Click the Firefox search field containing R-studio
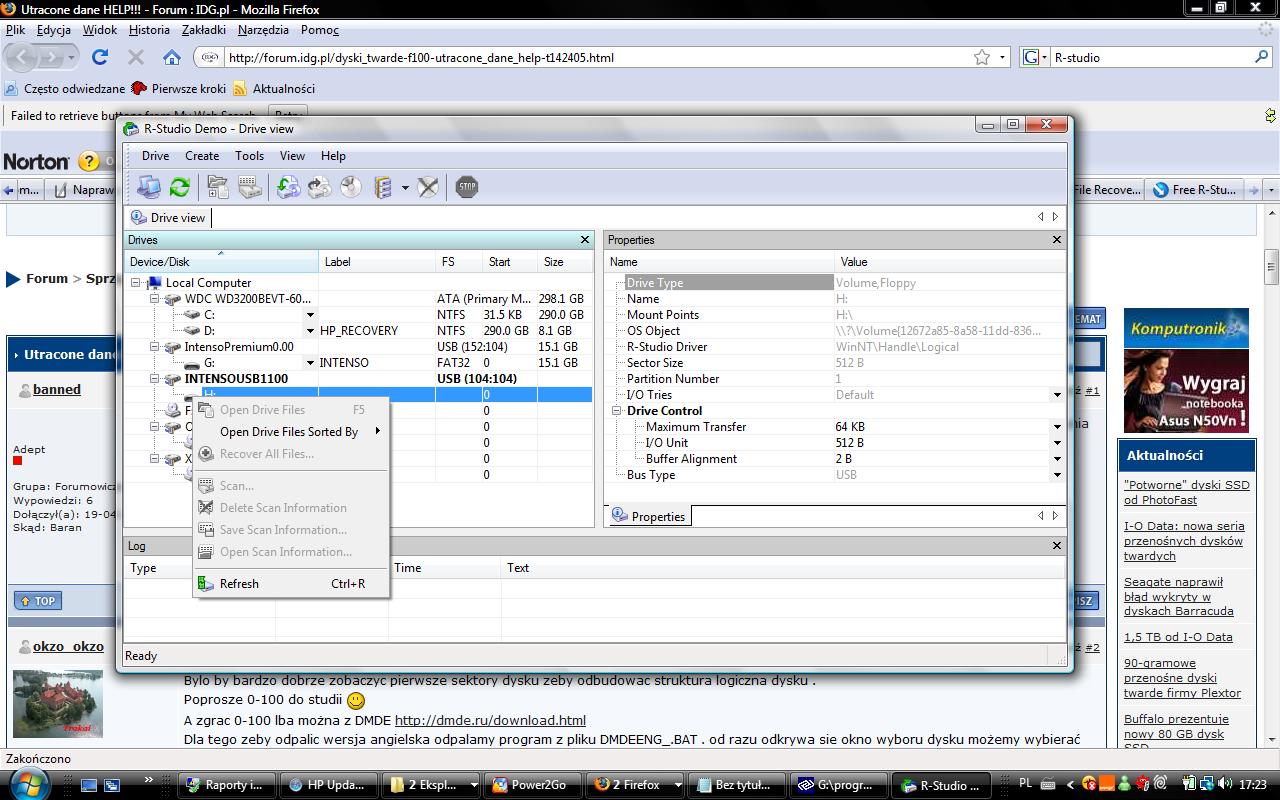 pyautogui.click(x=1150, y=58)
